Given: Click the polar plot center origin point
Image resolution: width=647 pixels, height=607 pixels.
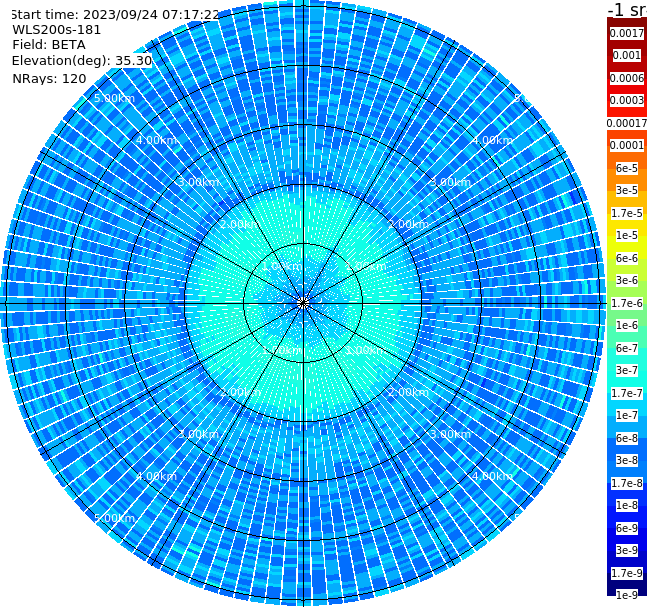Looking at the screenshot, I should click(x=303, y=303).
